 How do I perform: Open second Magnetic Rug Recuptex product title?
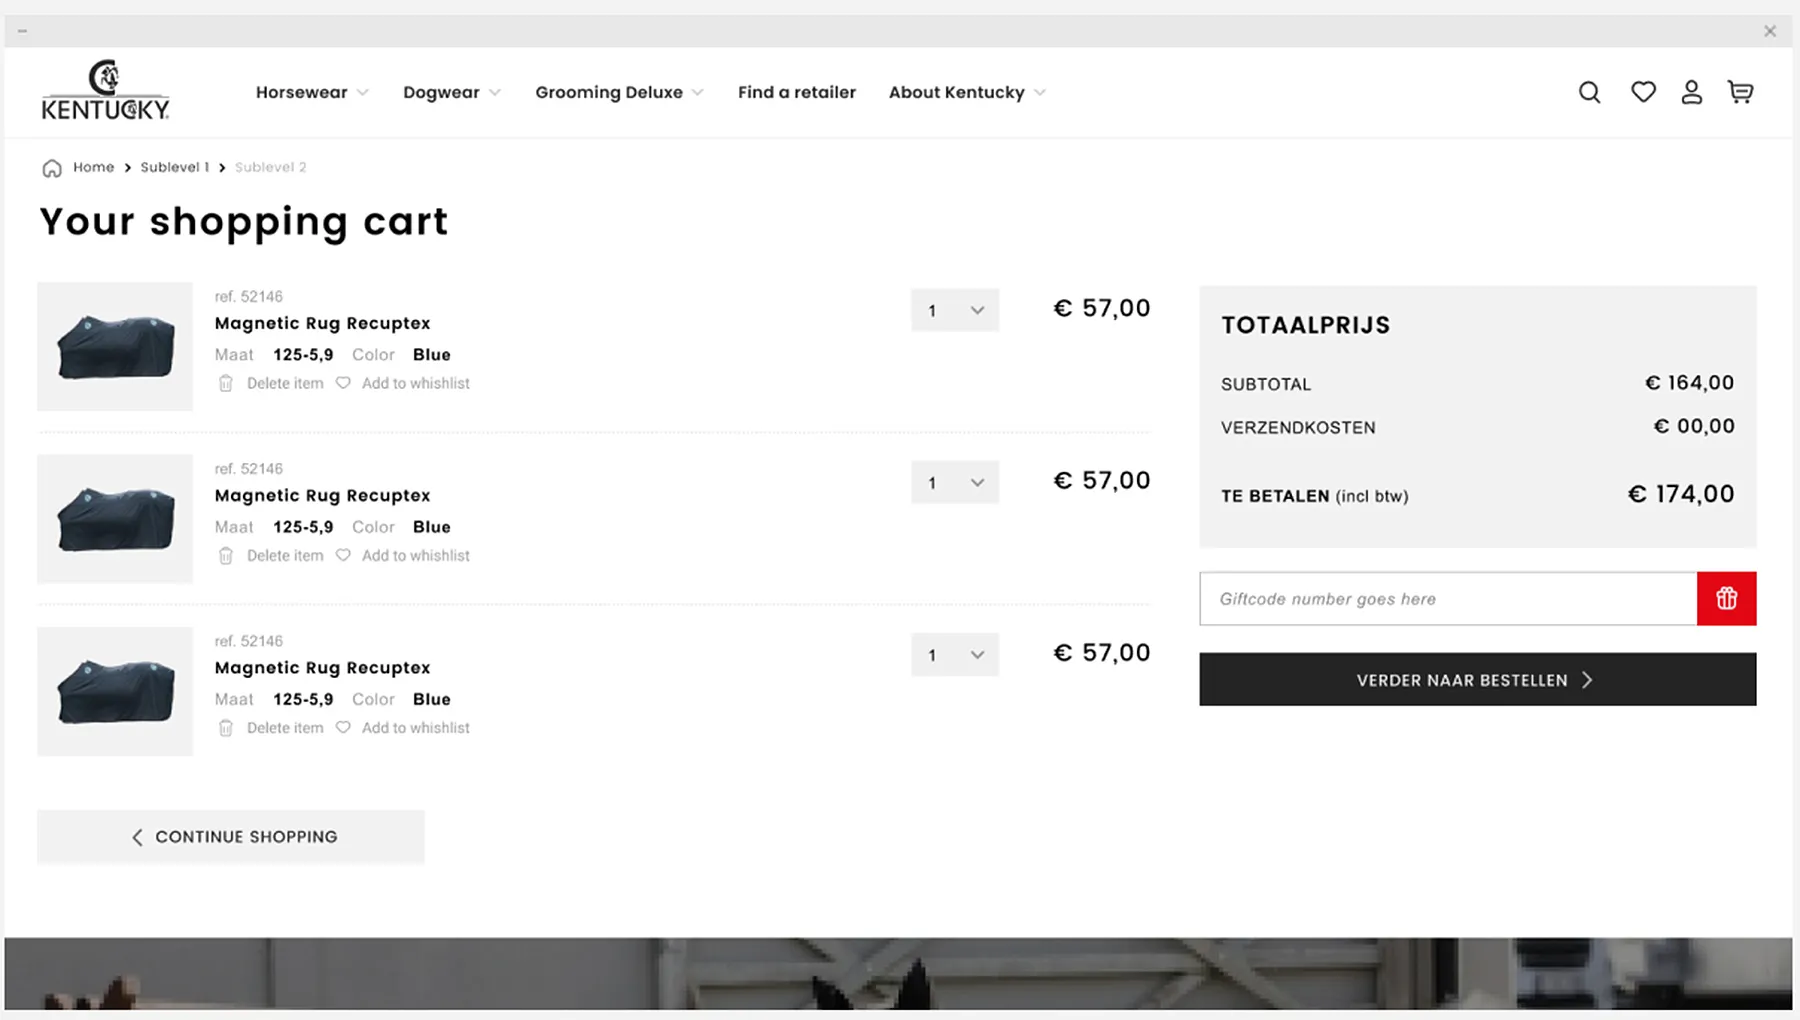click(322, 495)
